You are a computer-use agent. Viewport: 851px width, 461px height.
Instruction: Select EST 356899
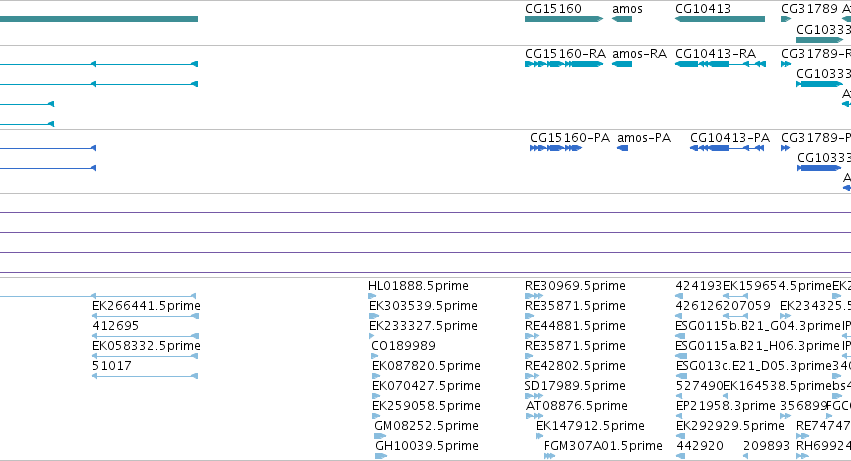click(x=803, y=406)
